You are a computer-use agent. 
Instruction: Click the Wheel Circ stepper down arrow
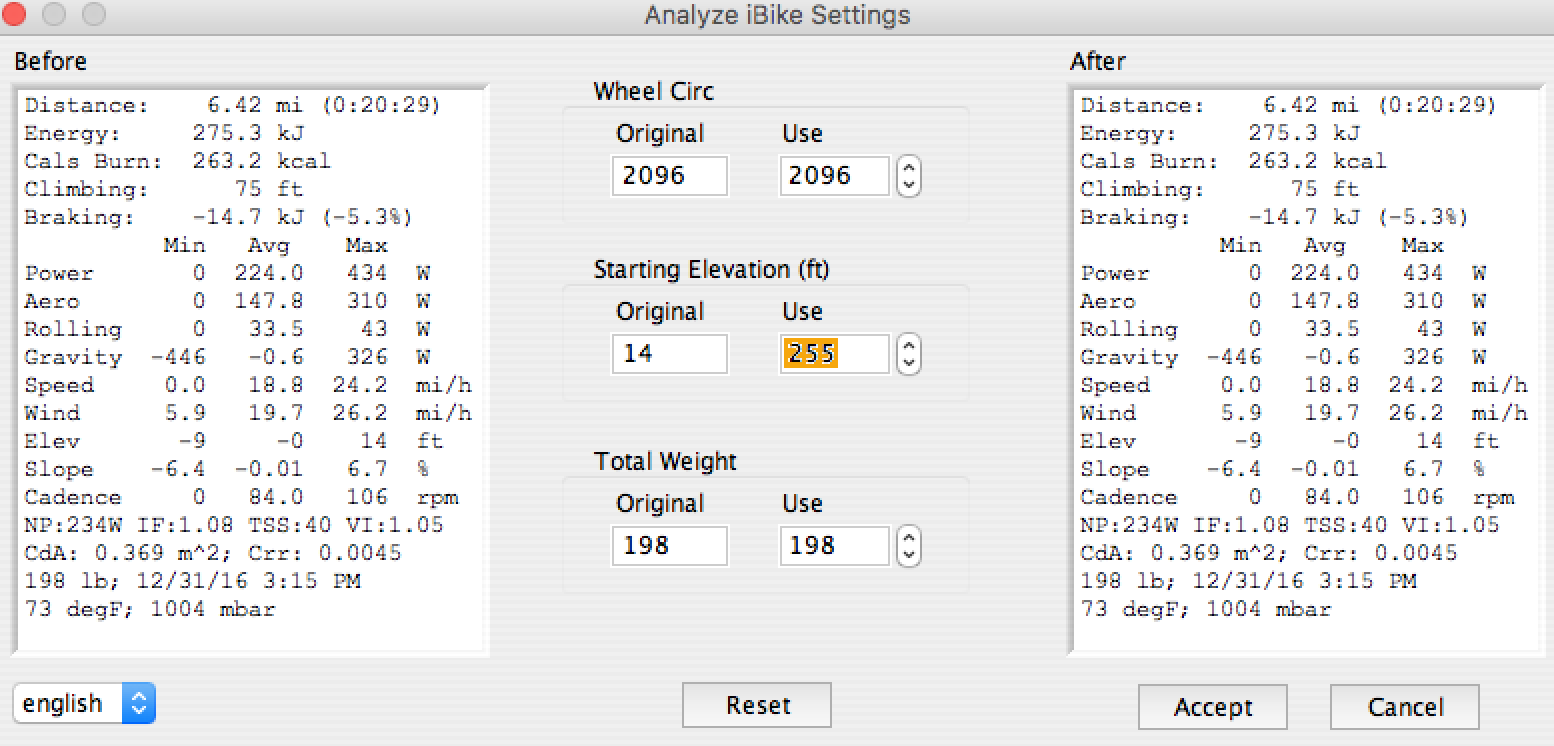908,185
